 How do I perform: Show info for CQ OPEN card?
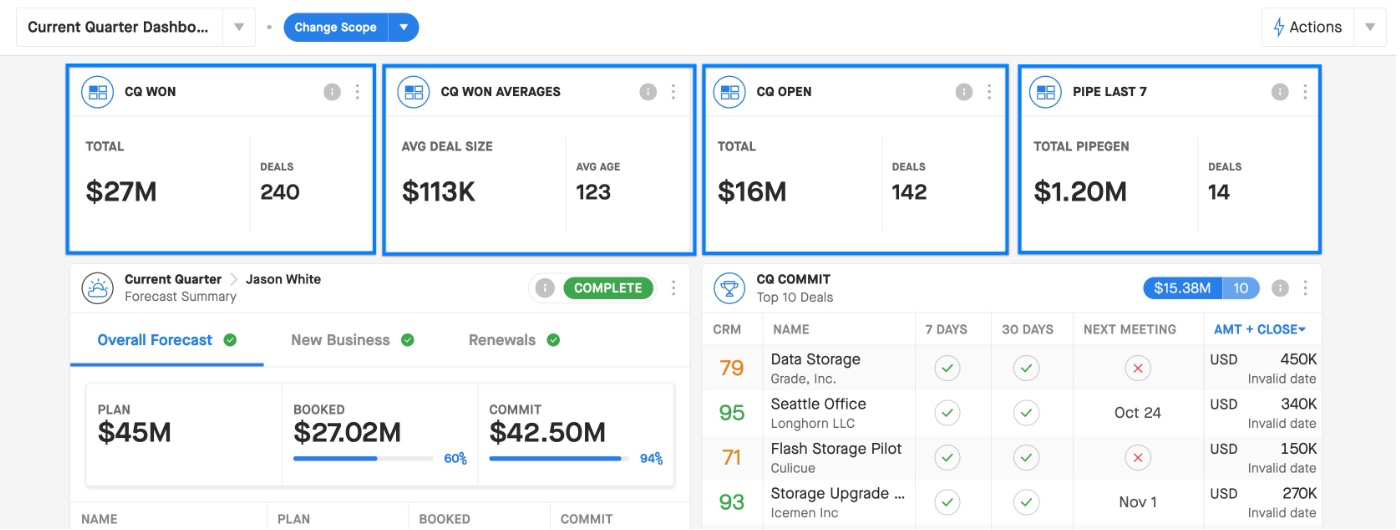pyautogui.click(x=964, y=92)
